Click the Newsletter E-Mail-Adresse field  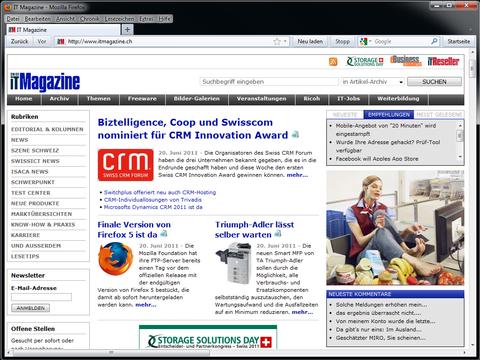click(x=41, y=297)
